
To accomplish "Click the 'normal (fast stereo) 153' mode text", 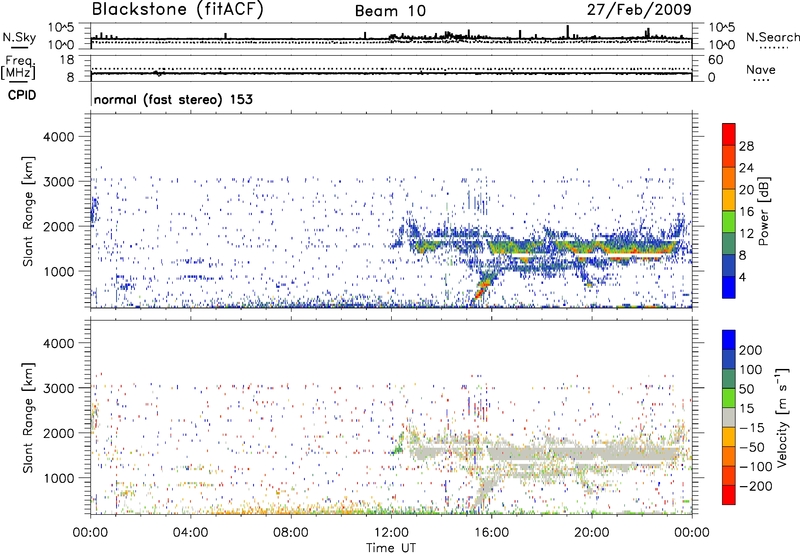I will click(173, 100).
